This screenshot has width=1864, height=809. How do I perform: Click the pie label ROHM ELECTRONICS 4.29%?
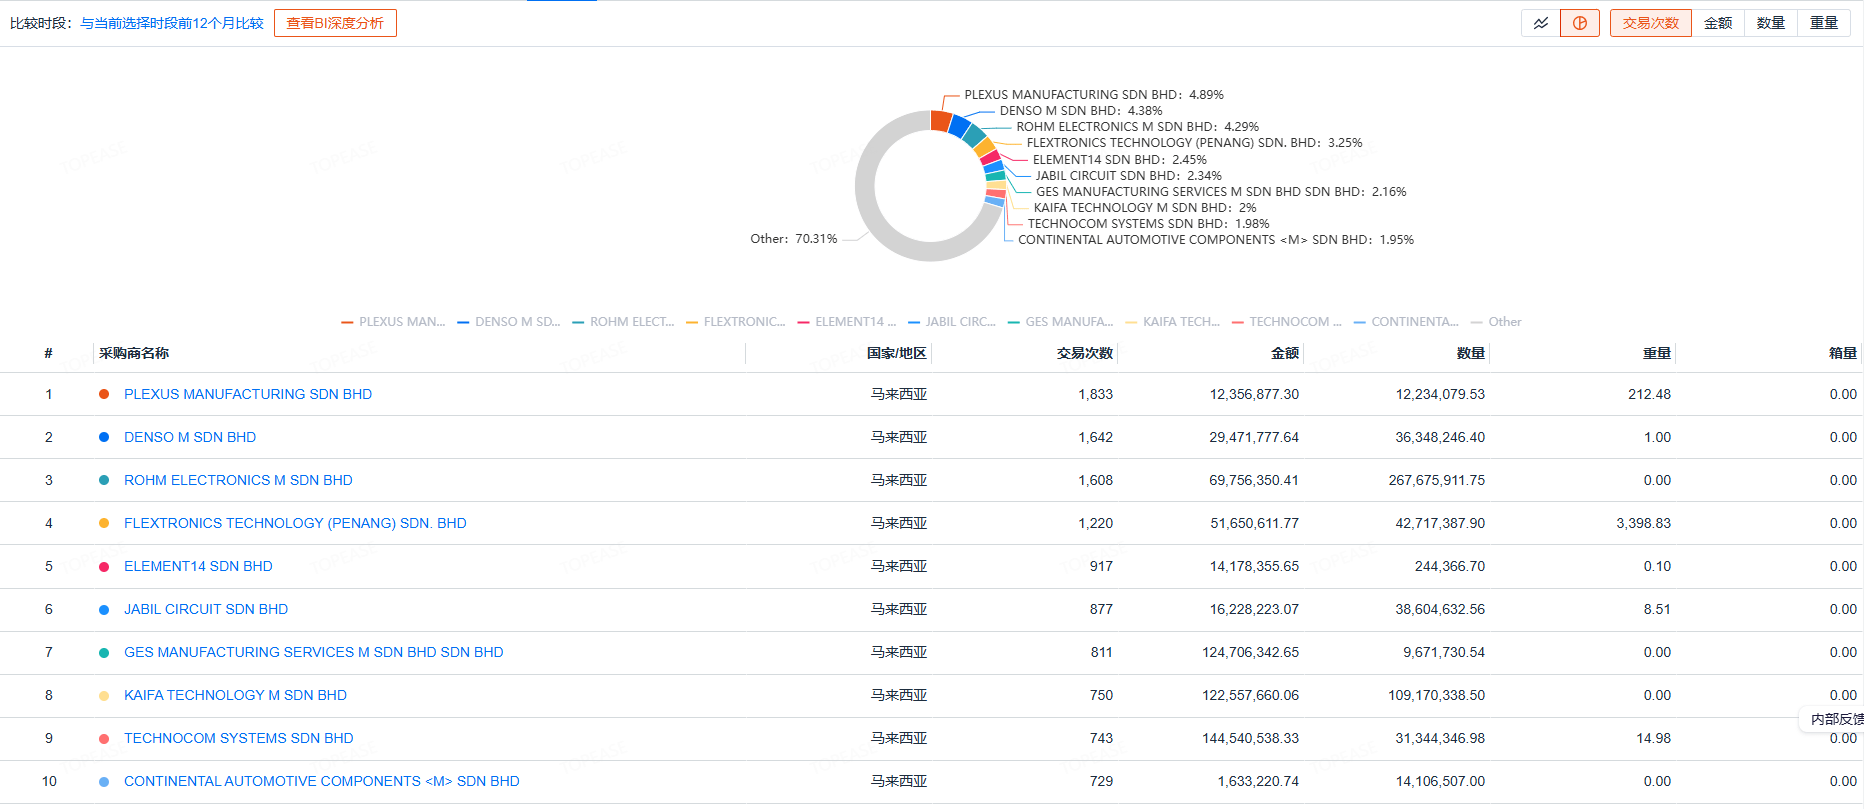click(x=1137, y=127)
